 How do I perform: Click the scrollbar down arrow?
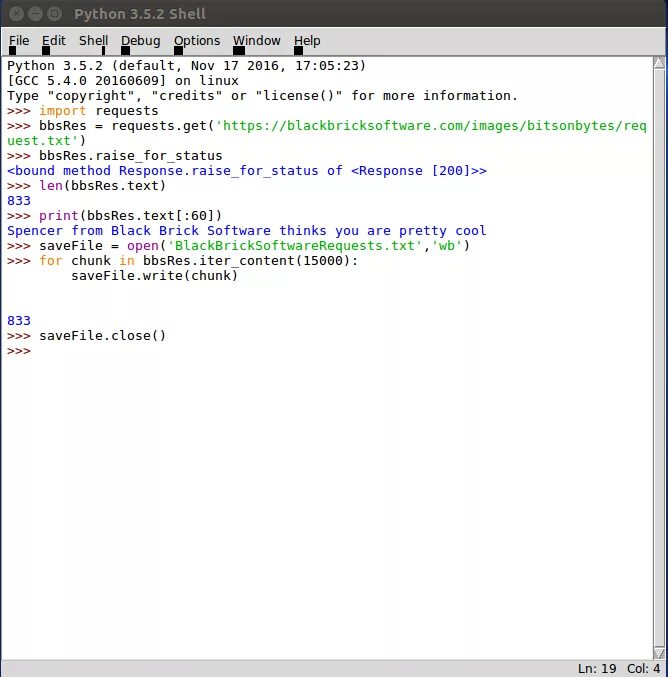(659, 653)
